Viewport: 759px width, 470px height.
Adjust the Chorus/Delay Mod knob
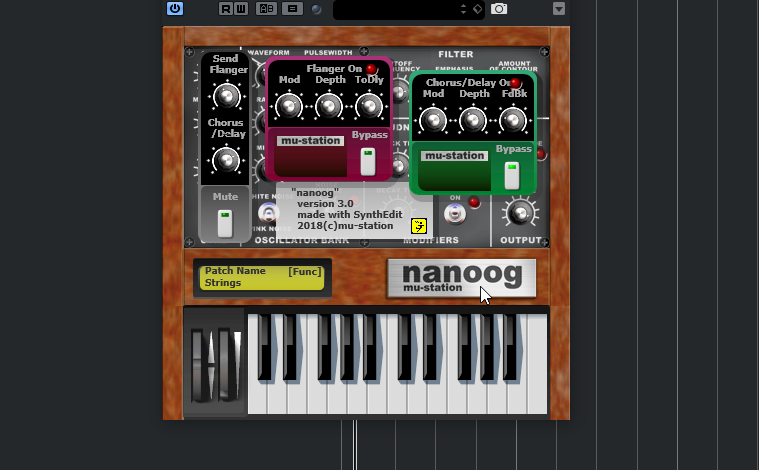433,121
